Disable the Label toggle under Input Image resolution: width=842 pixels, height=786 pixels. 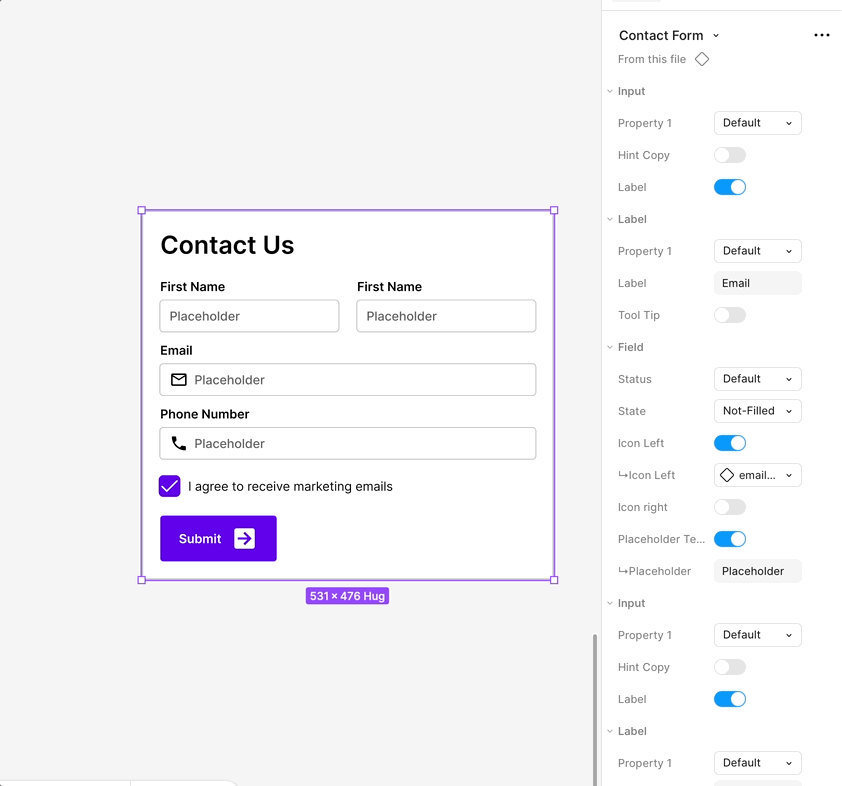coord(729,187)
